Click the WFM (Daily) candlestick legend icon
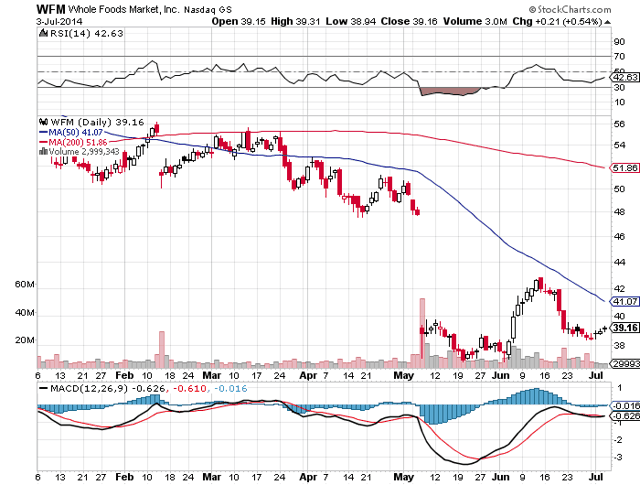Screen dimensions: 640x485 [44, 122]
